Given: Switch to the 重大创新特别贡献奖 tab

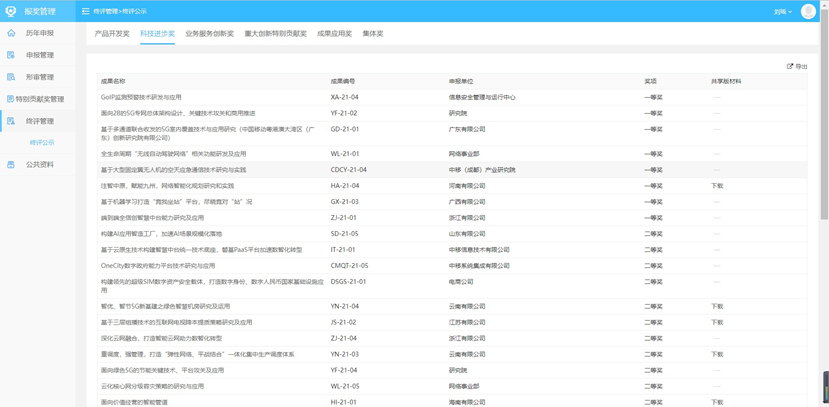Looking at the screenshot, I should coord(275,33).
